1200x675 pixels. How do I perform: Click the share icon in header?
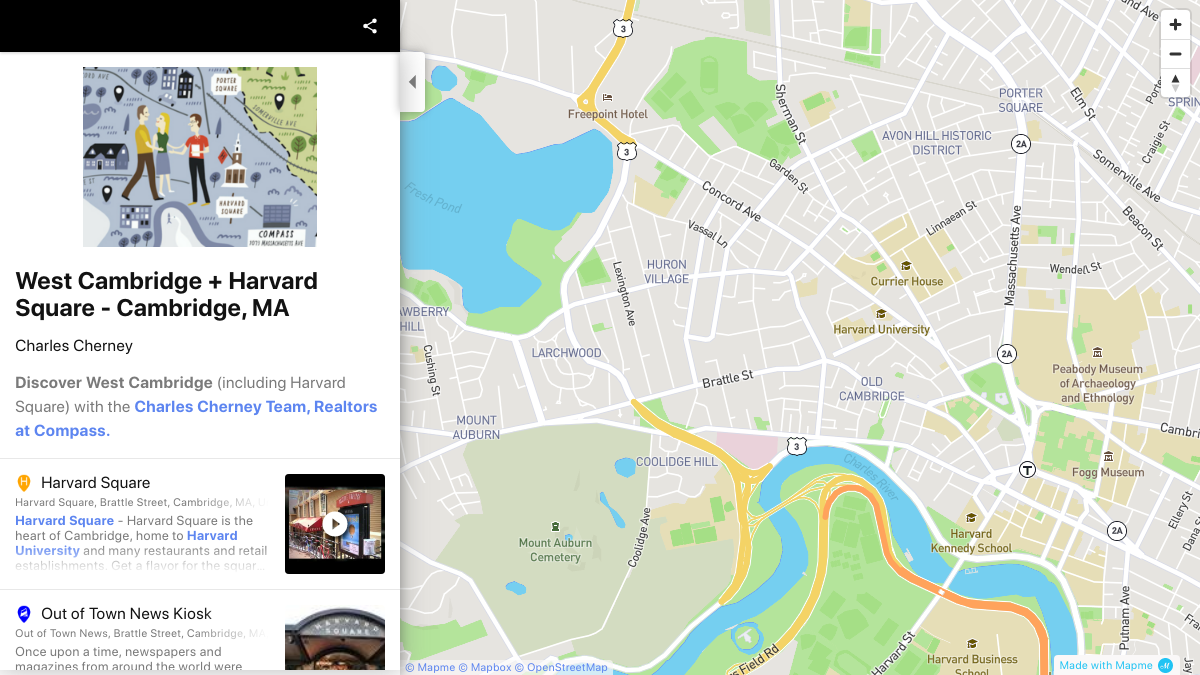click(x=370, y=26)
